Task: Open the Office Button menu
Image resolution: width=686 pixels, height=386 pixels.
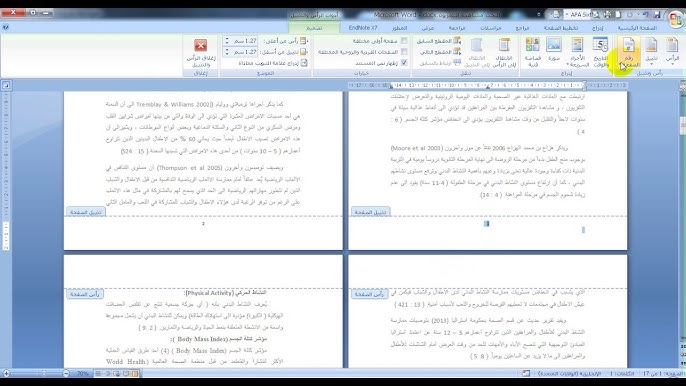Action: point(676,19)
